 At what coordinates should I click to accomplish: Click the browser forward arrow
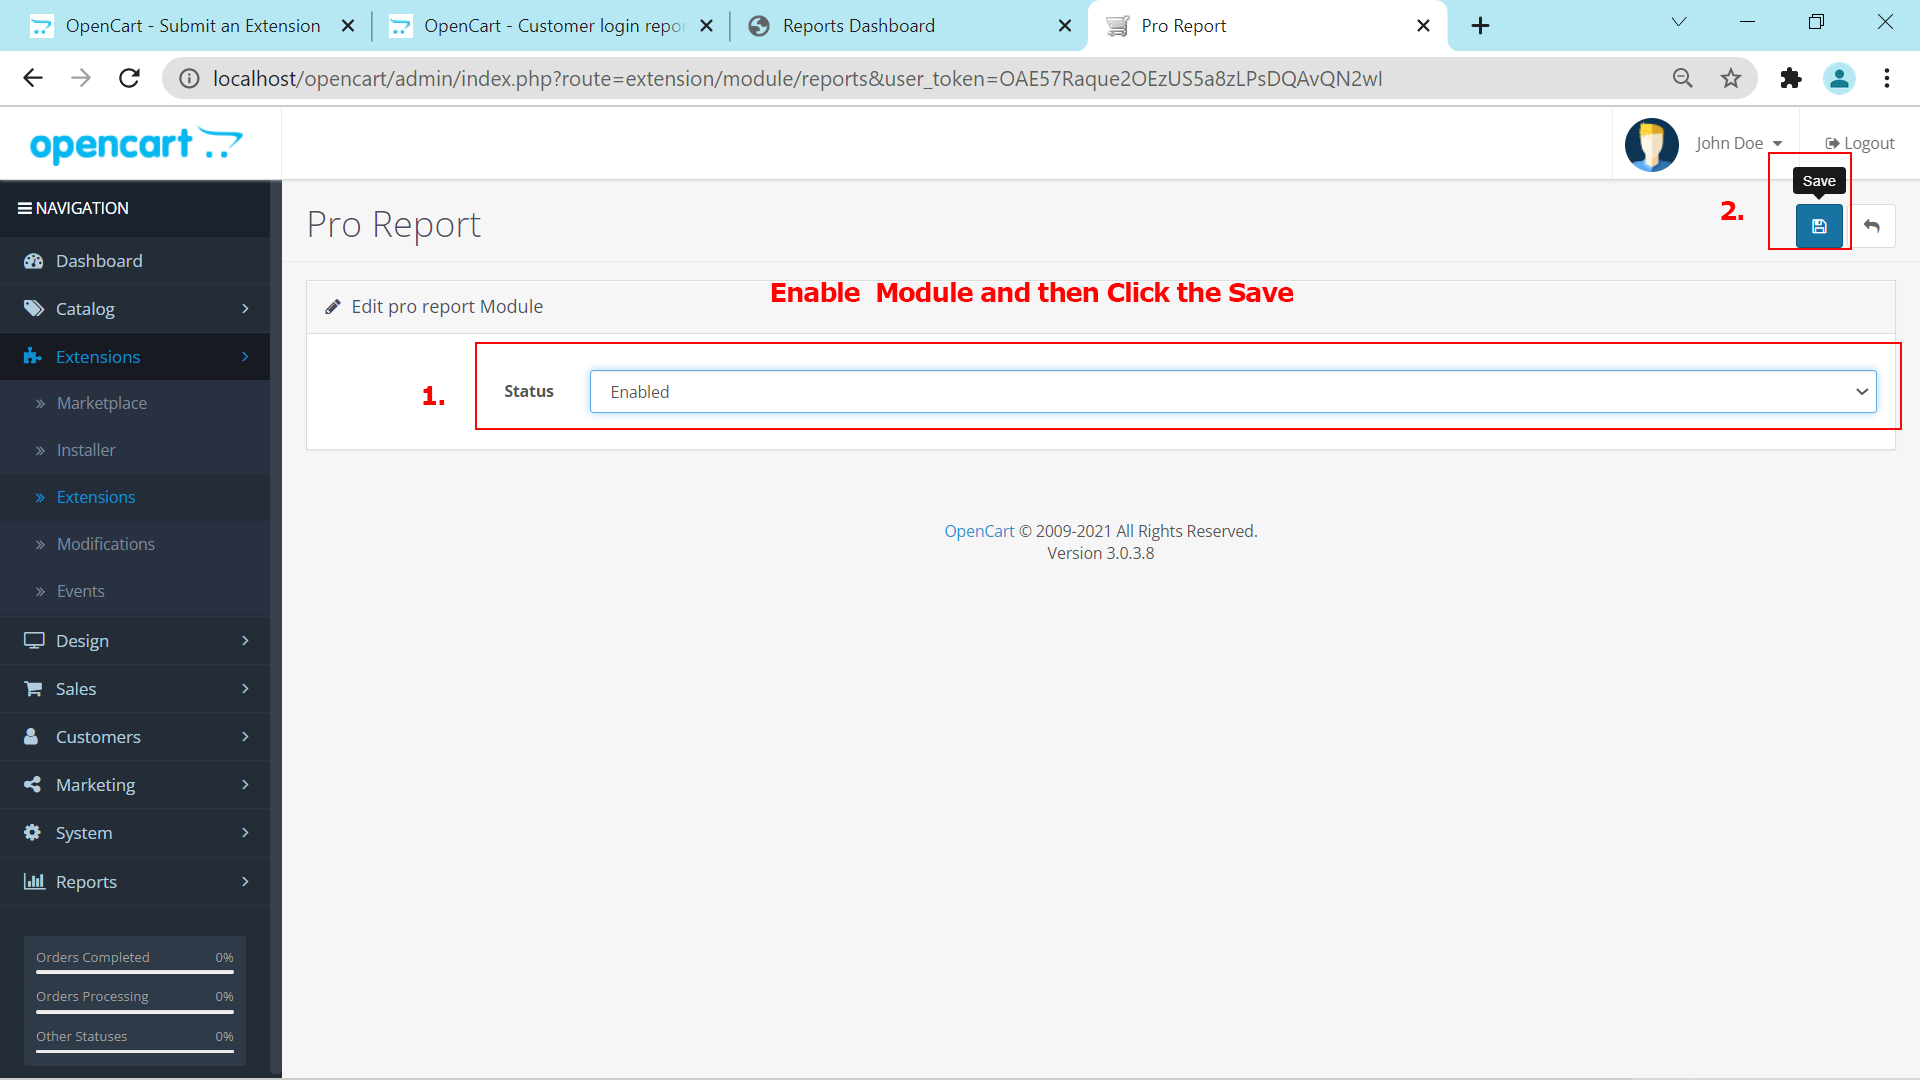(81, 78)
